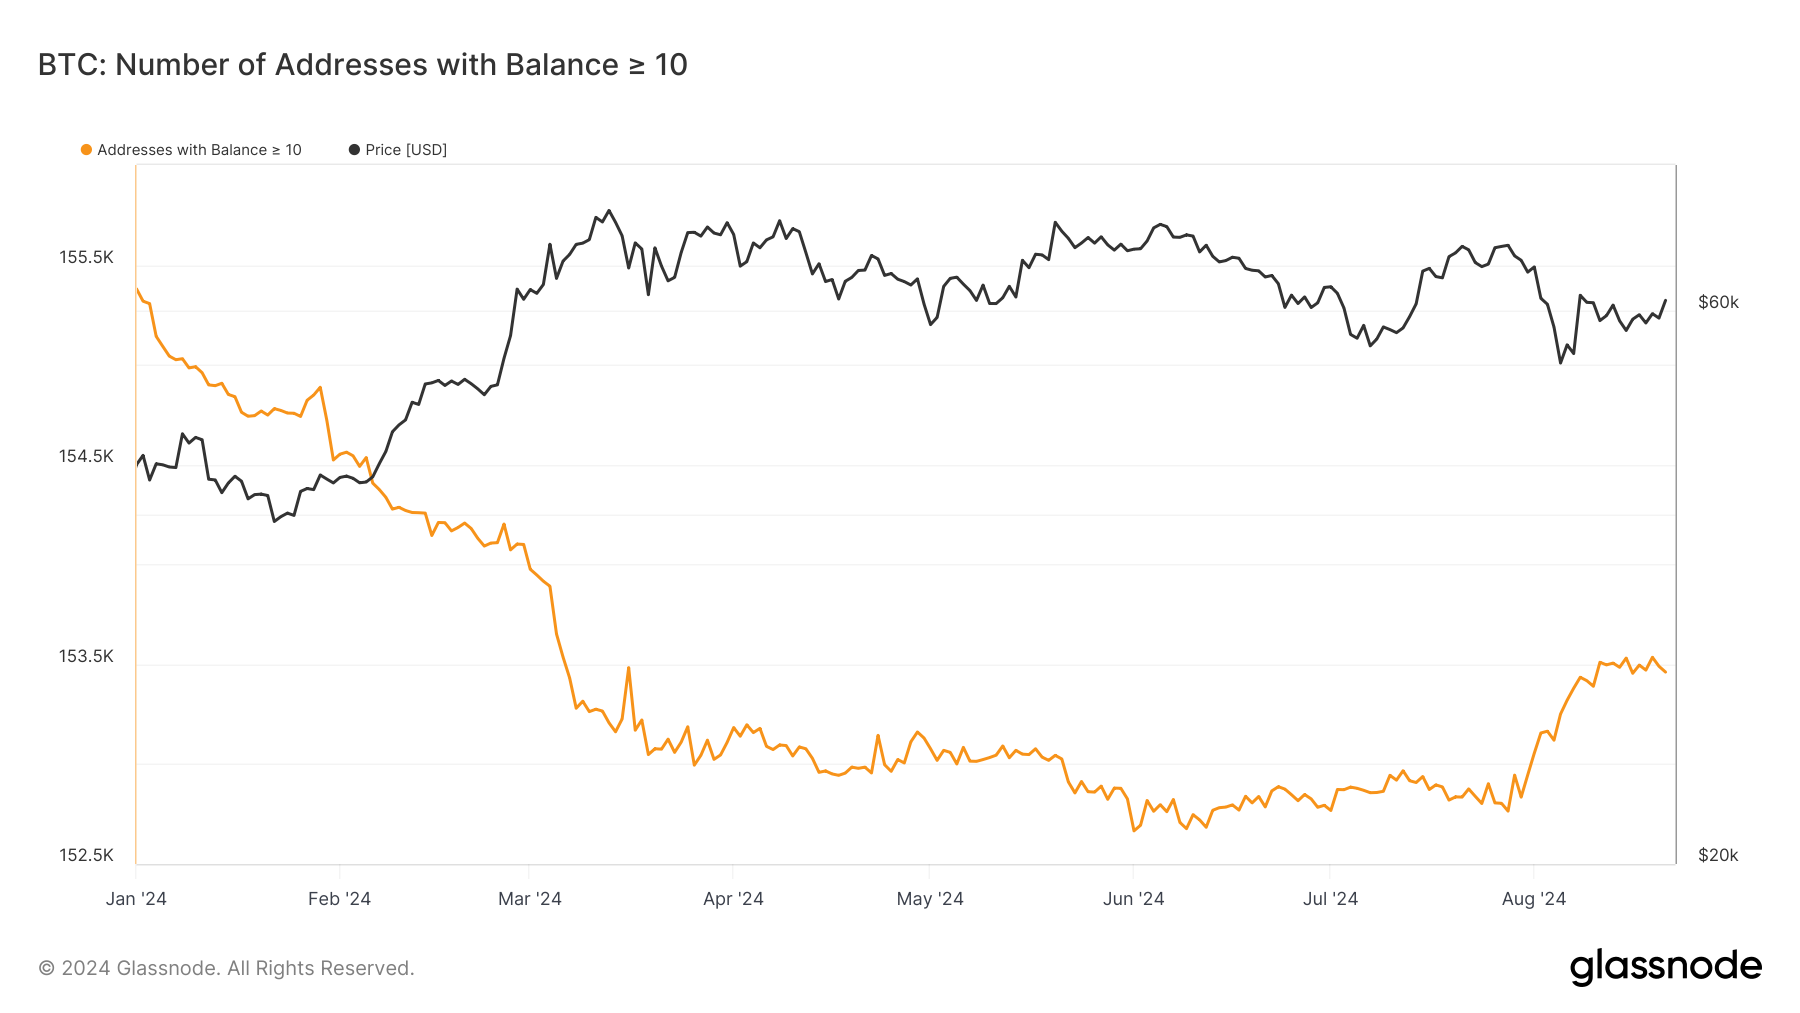Click the 154.5K y-axis label
The height and width of the screenshot is (1013, 1800).
pyautogui.click(x=86, y=457)
